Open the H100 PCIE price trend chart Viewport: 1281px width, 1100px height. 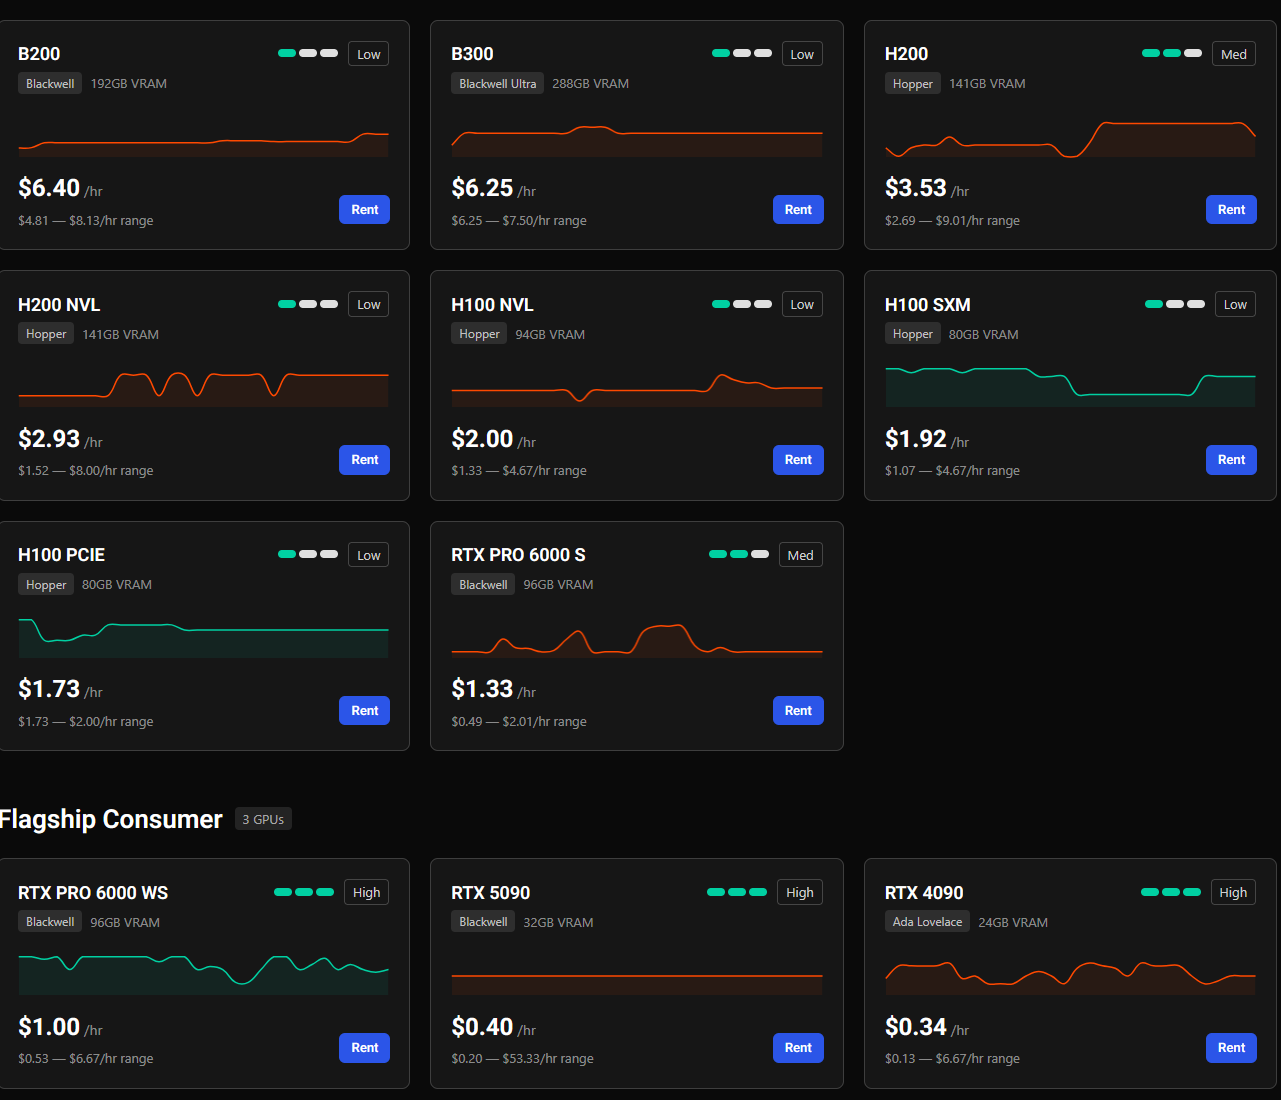click(x=204, y=638)
